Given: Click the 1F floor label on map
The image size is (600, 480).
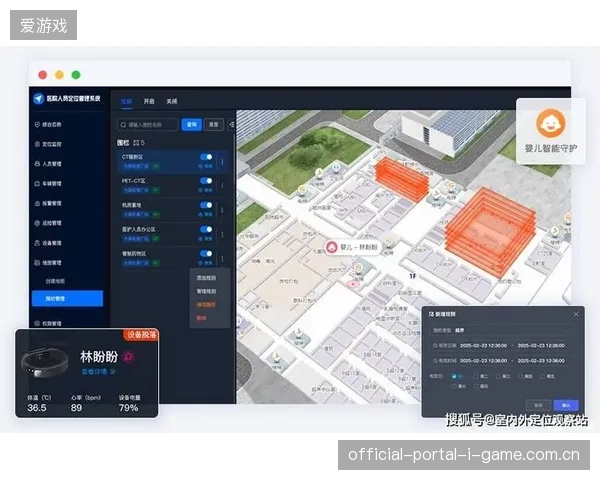Looking at the screenshot, I should [412, 276].
